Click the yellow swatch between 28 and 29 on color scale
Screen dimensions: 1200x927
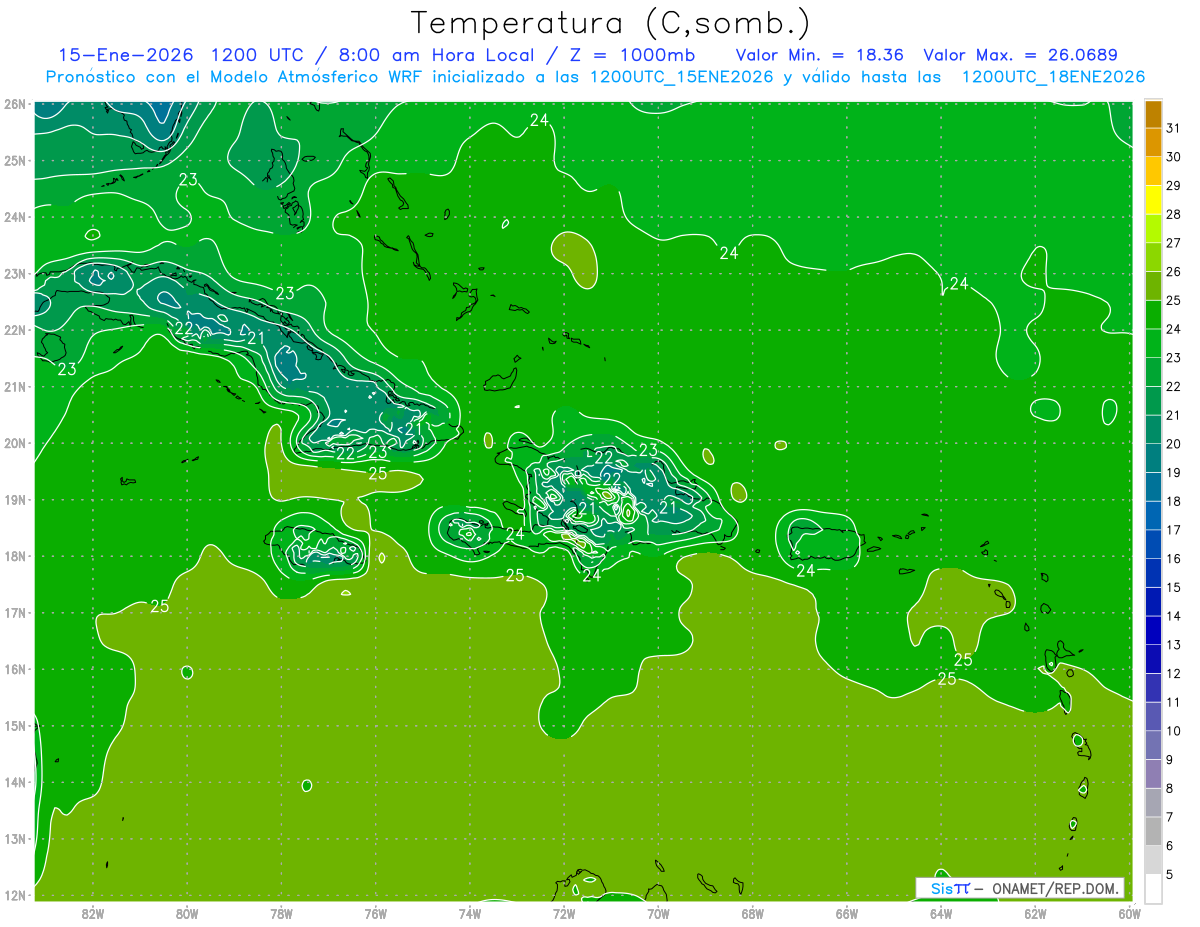coord(1153,200)
